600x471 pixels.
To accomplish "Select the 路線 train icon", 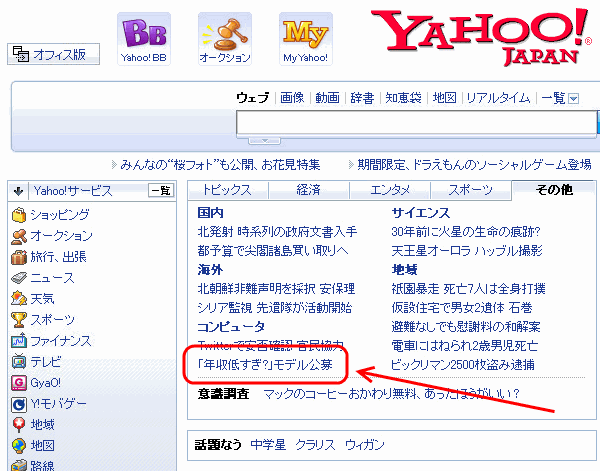I will pyautogui.click(x=19, y=465).
